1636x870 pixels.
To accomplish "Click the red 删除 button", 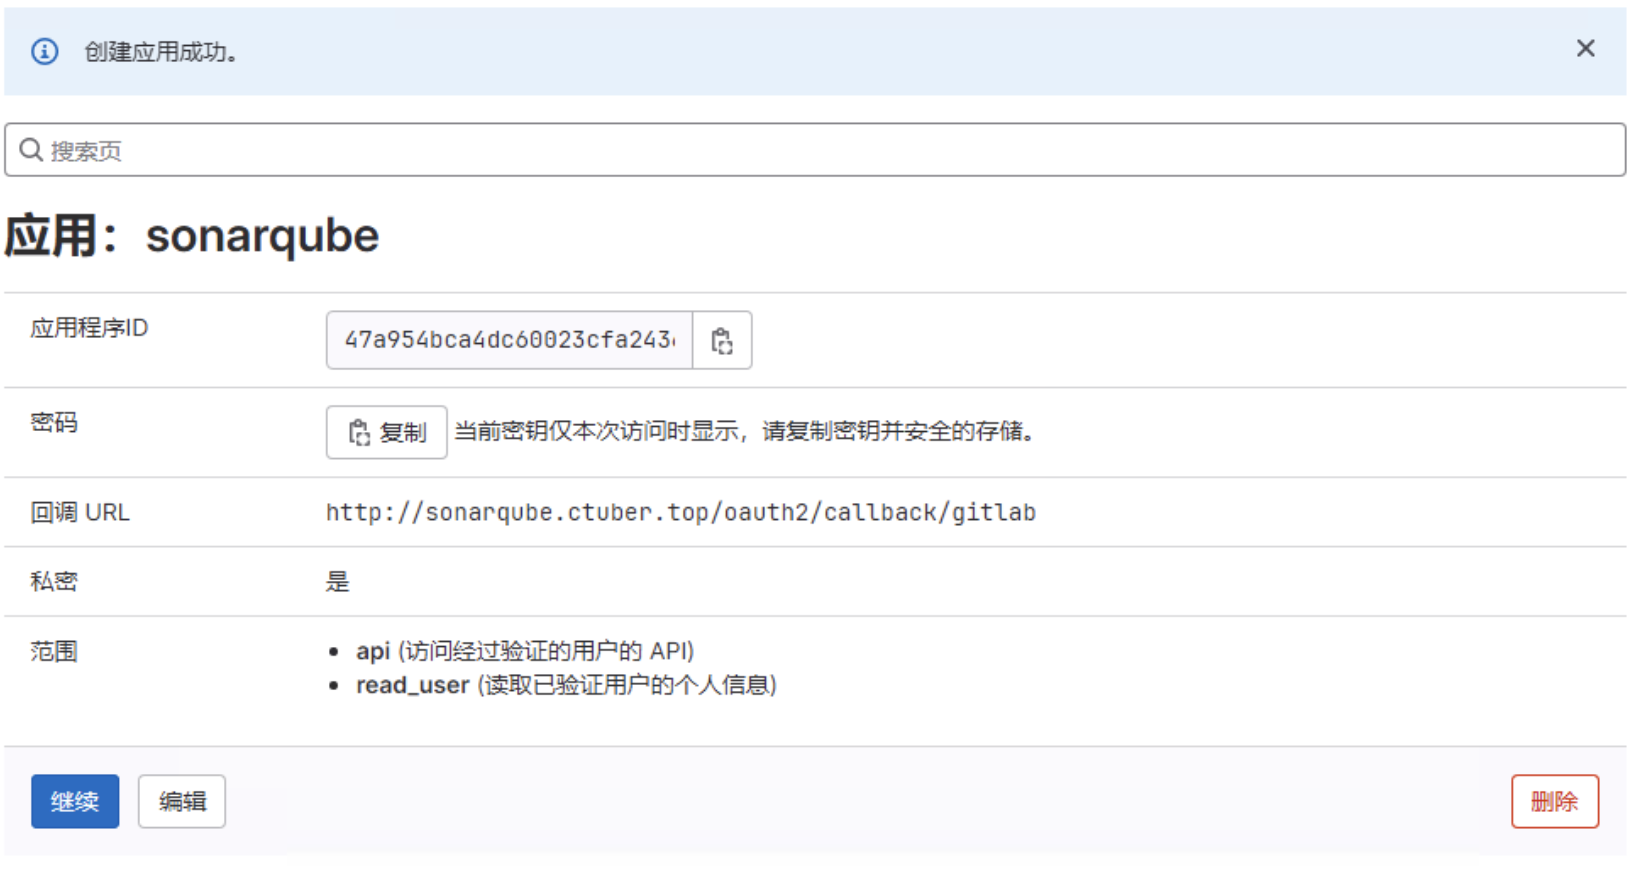I will (x=1555, y=801).
